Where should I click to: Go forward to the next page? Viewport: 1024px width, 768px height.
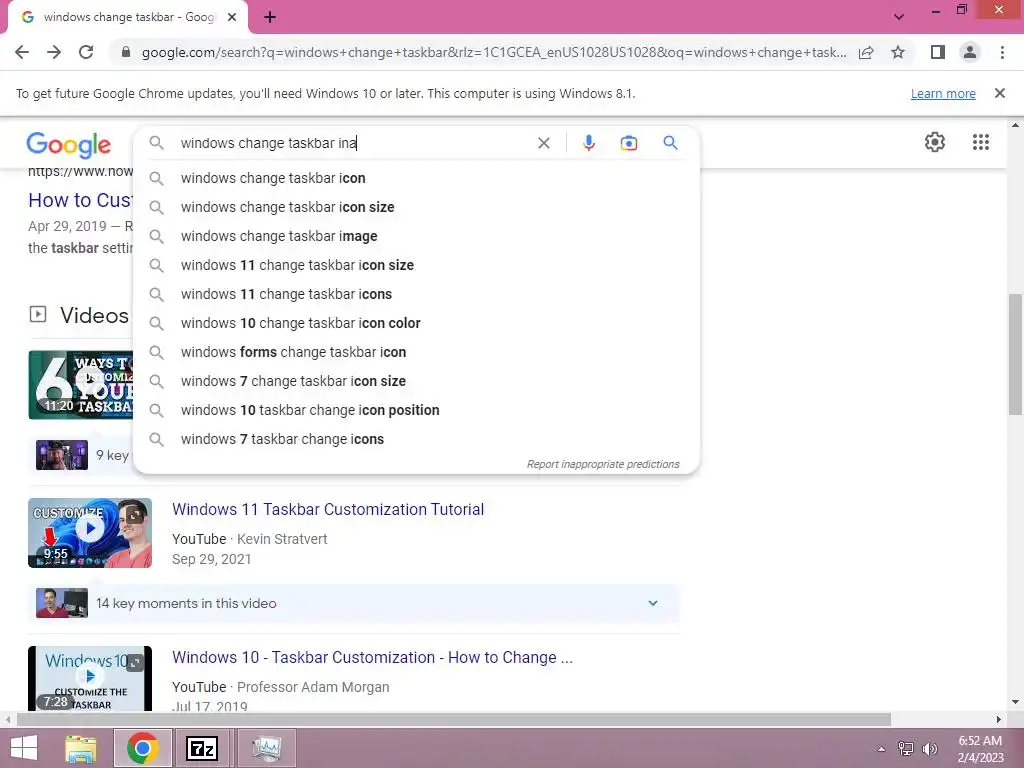[54, 52]
